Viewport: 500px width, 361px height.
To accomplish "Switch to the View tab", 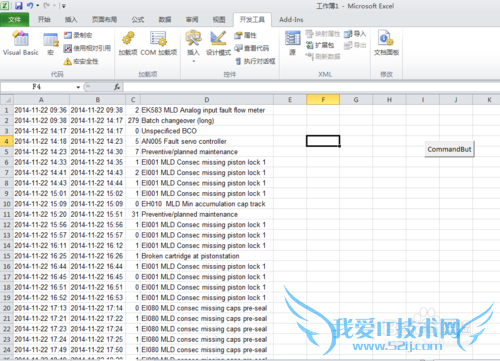I will point(219,20).
